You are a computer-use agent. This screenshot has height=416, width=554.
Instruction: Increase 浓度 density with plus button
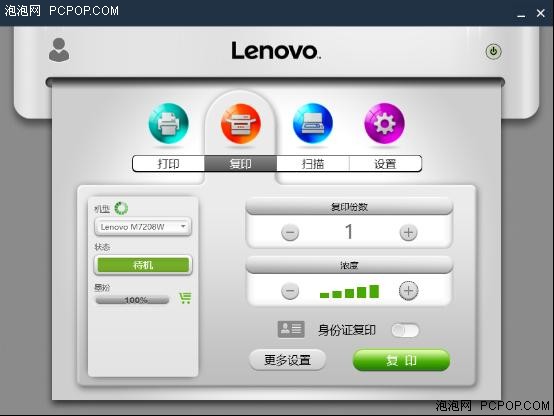(408, 291)
